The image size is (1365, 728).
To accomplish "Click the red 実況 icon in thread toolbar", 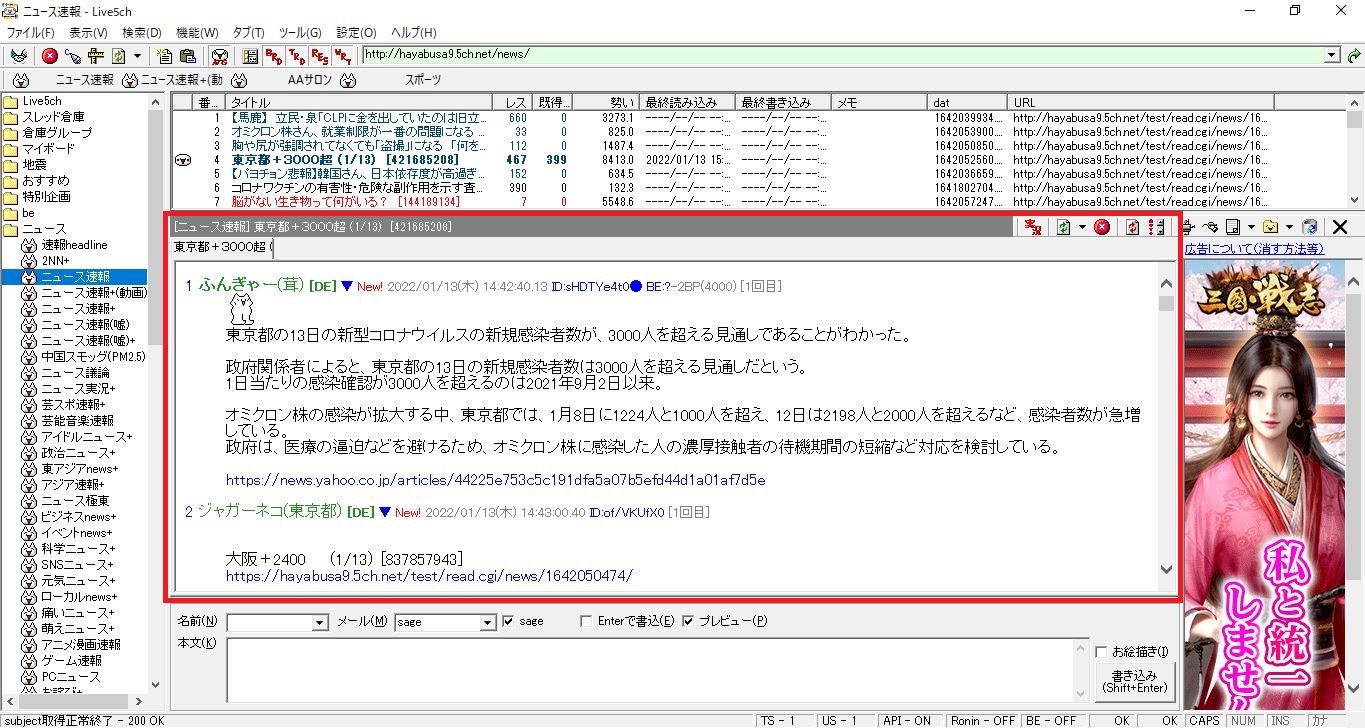I will (1032, 227).
